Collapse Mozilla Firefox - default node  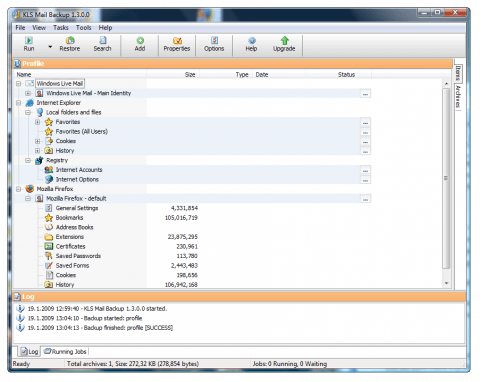click(28, 199)
